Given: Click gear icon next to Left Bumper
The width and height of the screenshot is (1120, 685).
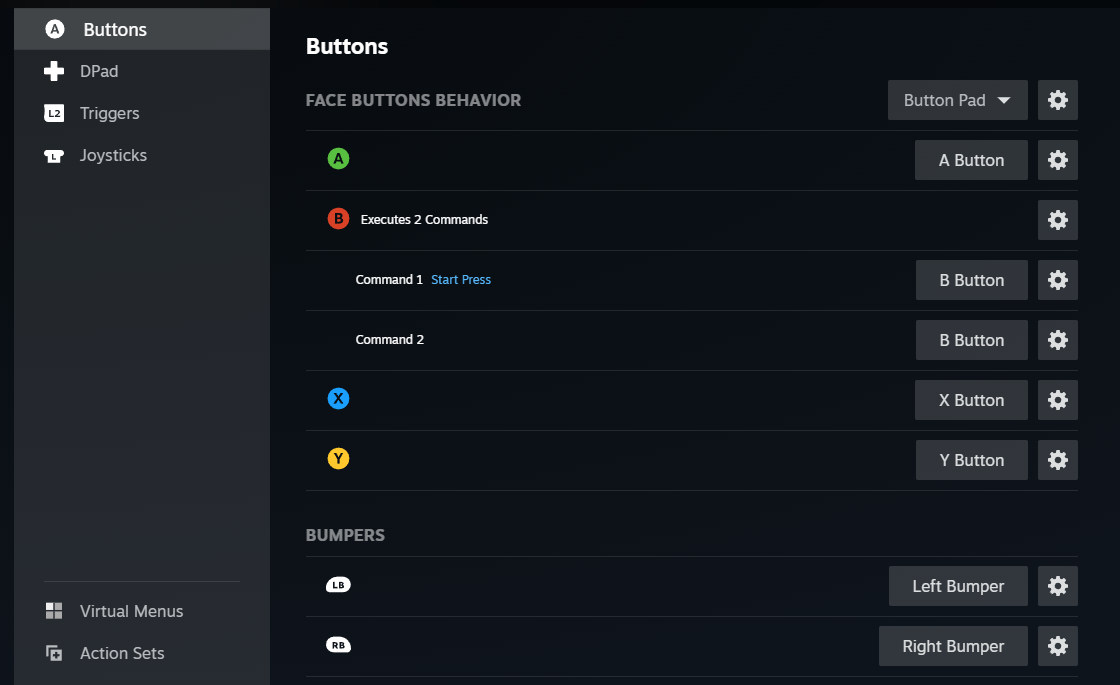Looking at the screenshot, I should click(x=1058, y=586).
